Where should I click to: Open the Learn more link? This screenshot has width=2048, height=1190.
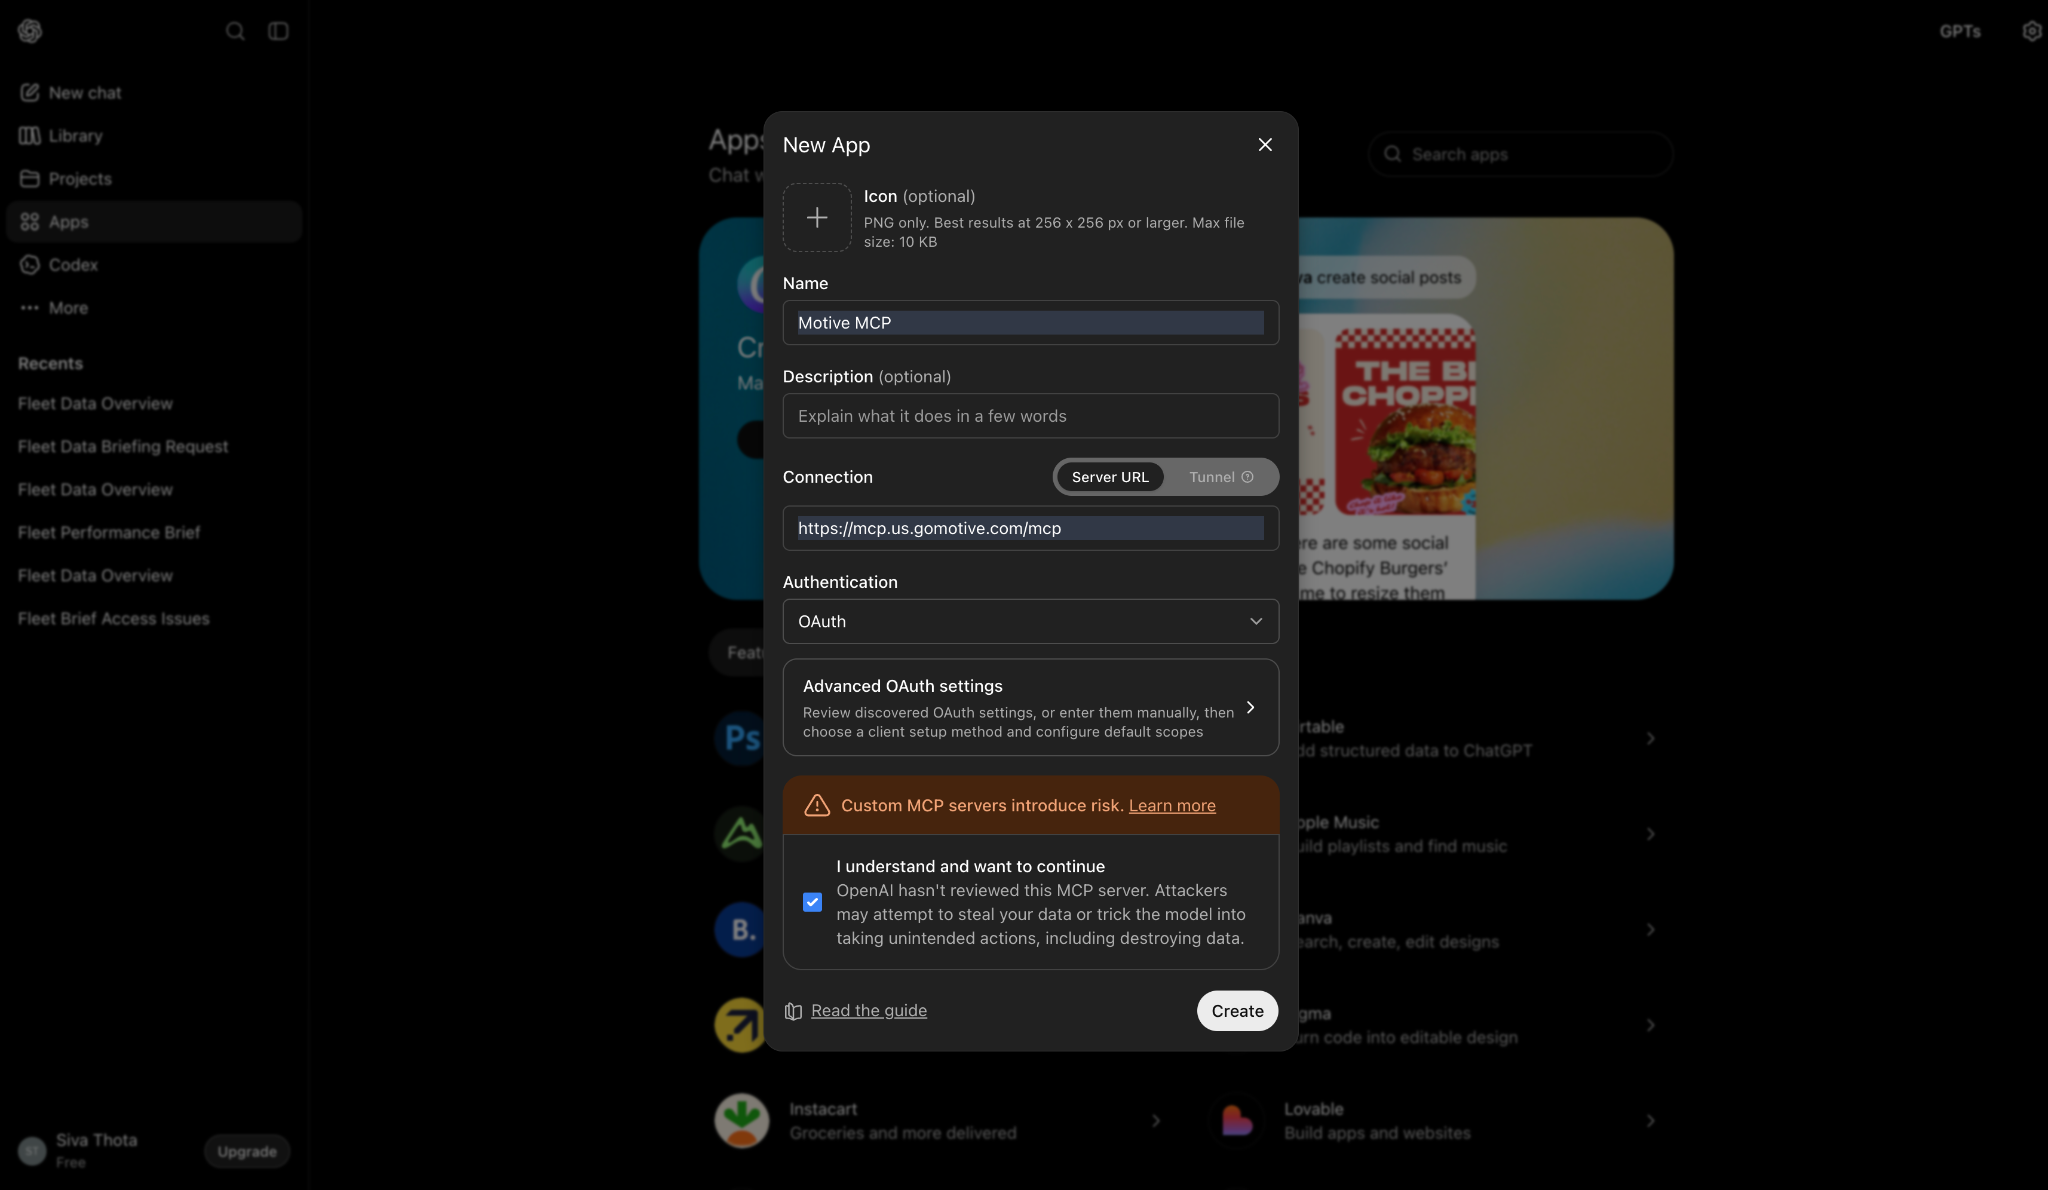point(1172,805)
